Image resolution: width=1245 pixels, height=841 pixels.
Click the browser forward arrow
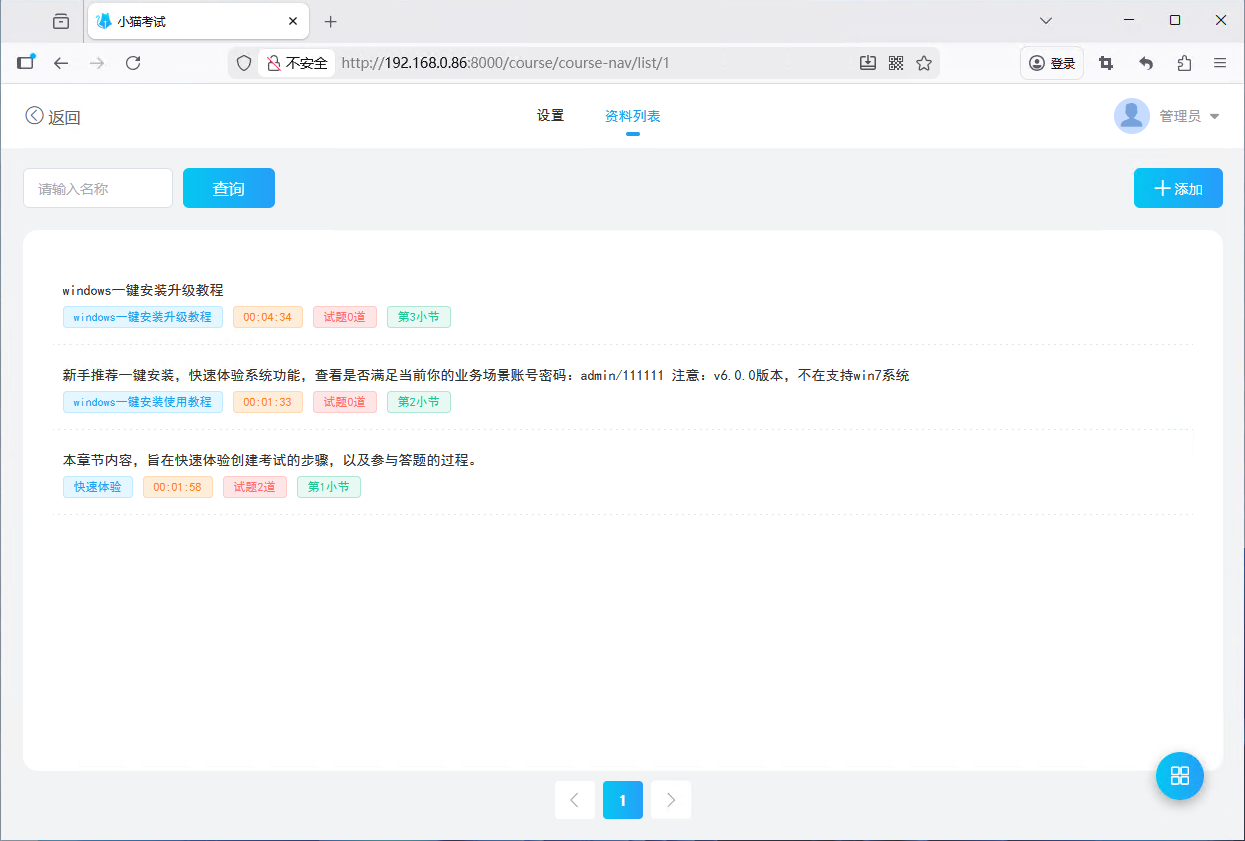click(x=97, y=63)
